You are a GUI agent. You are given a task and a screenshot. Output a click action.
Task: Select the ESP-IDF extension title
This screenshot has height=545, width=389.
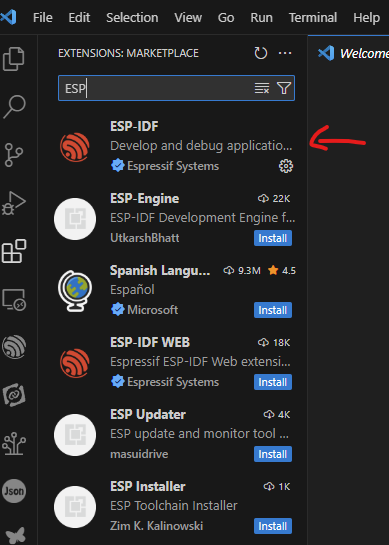tap(134, 126)
